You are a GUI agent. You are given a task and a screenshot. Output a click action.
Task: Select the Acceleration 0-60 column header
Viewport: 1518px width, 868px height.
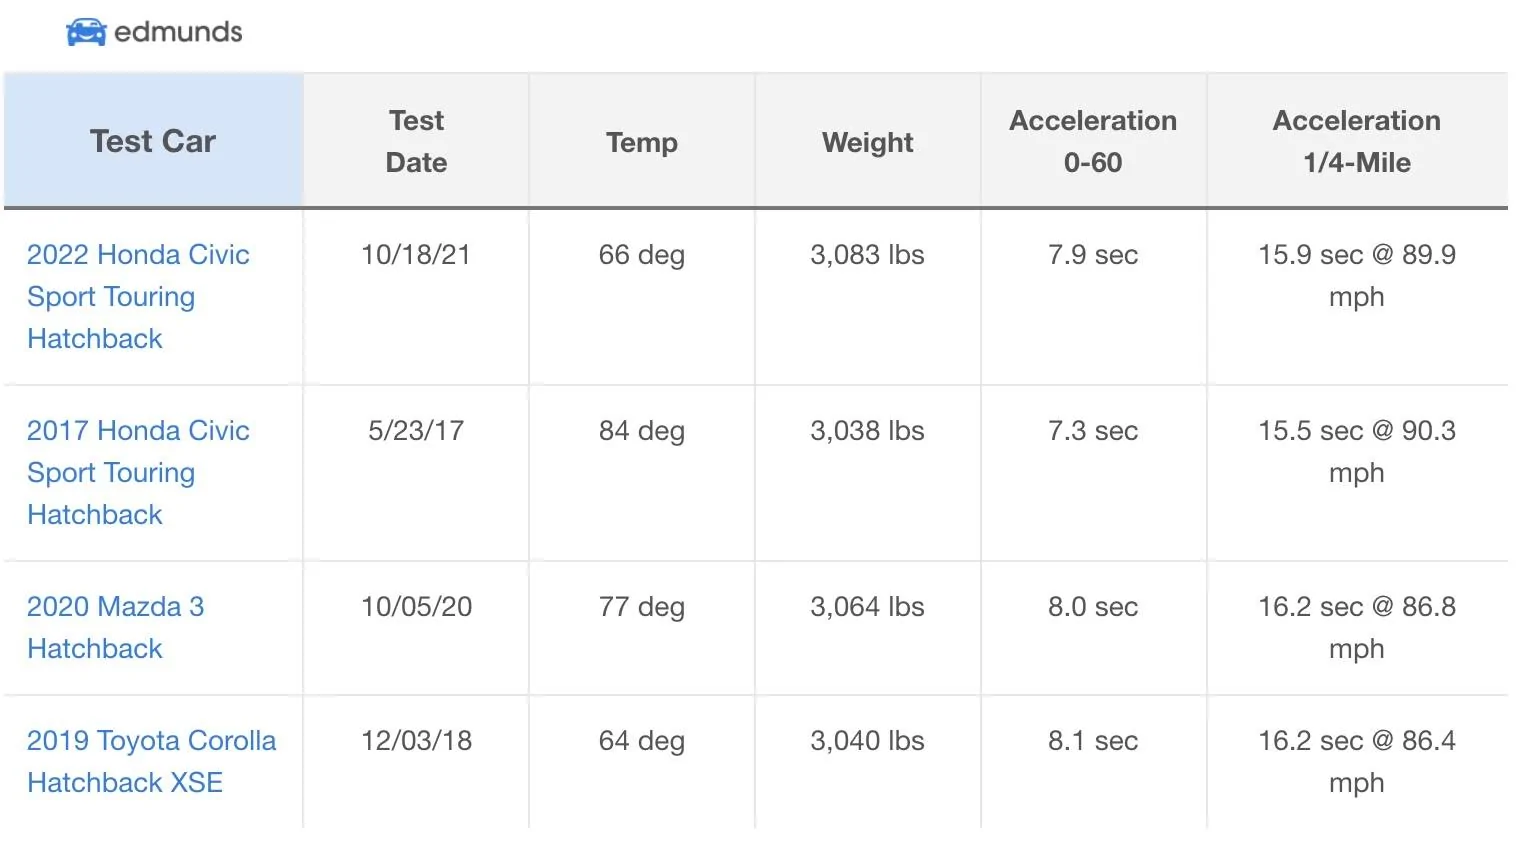pyautogui.click(x=1093, y=141)
